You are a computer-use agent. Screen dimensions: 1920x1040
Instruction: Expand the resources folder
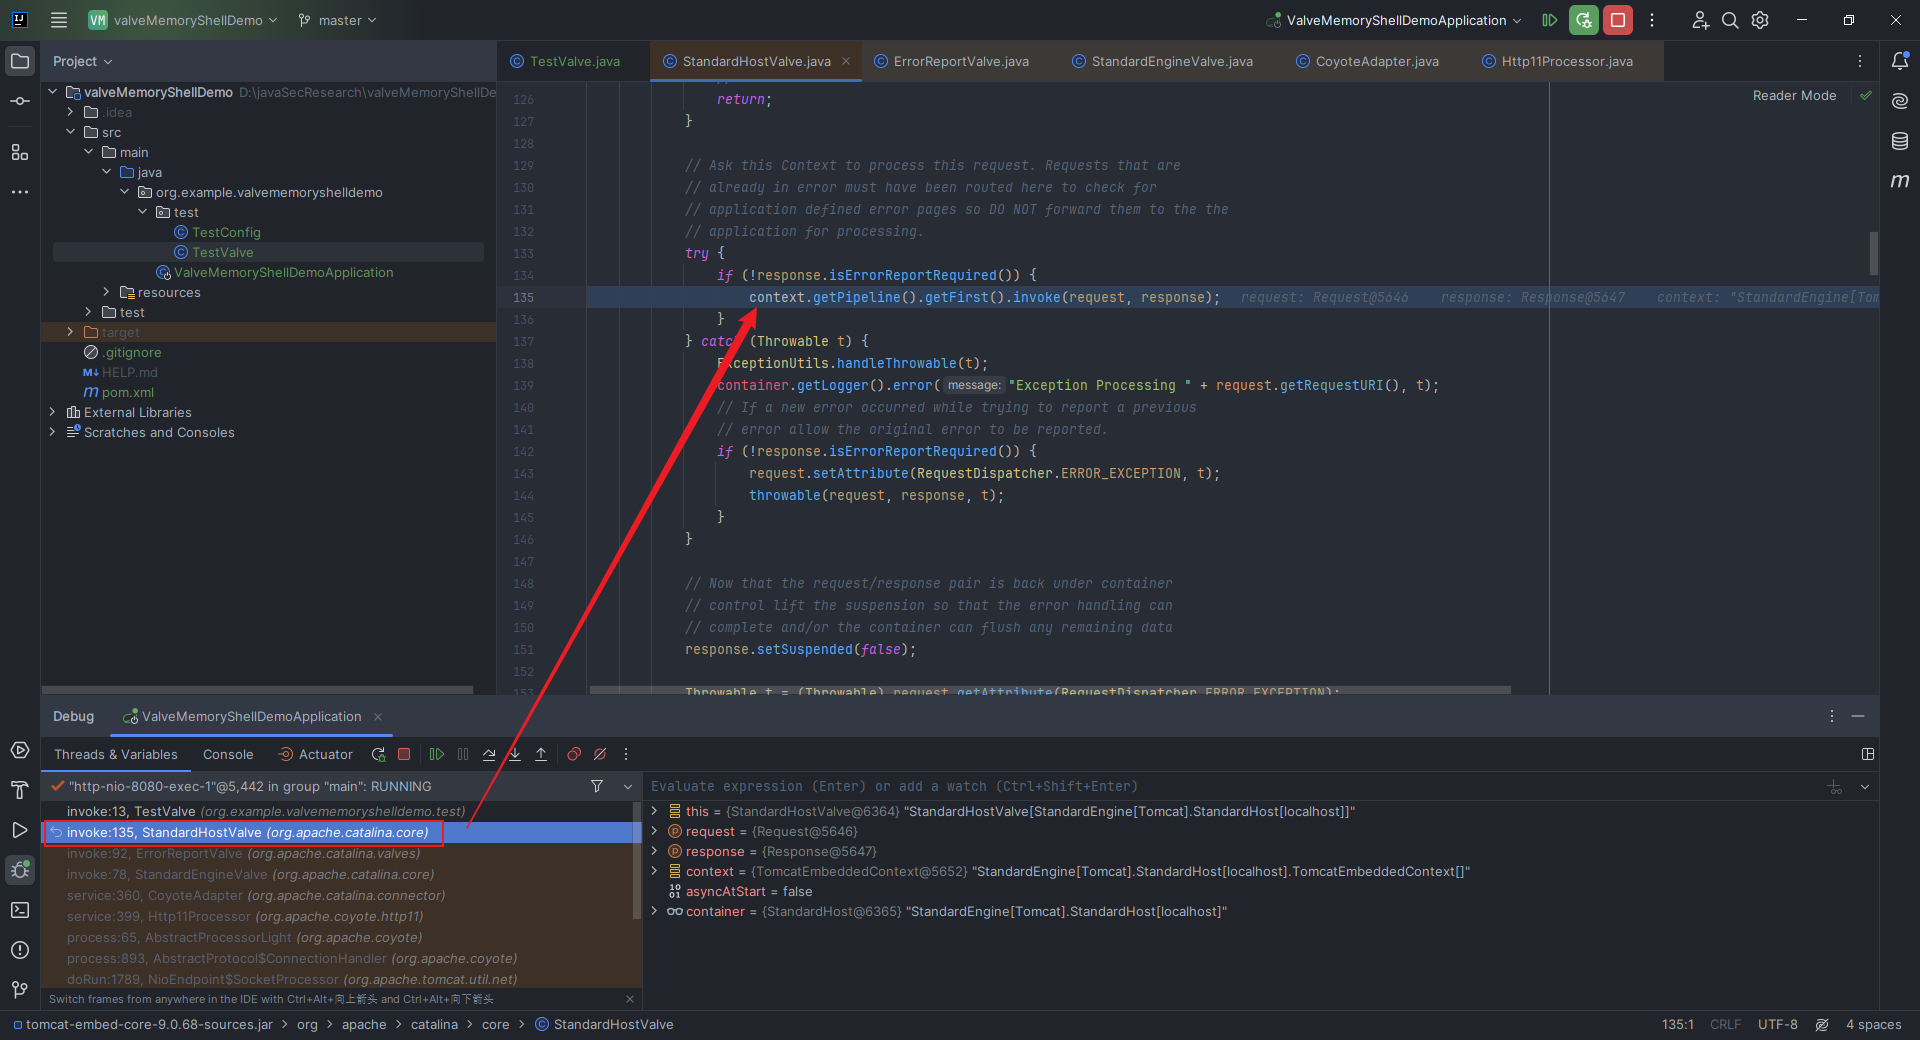107,292
